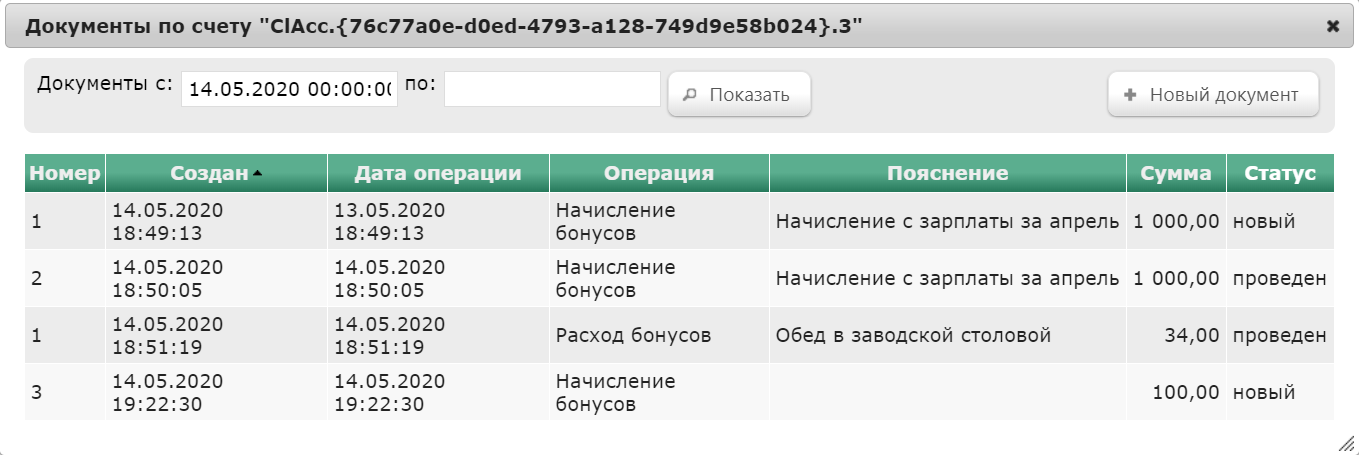1359x455 pixels.
Task: Select the Расход бонусов row
Action: click(679, 335)
